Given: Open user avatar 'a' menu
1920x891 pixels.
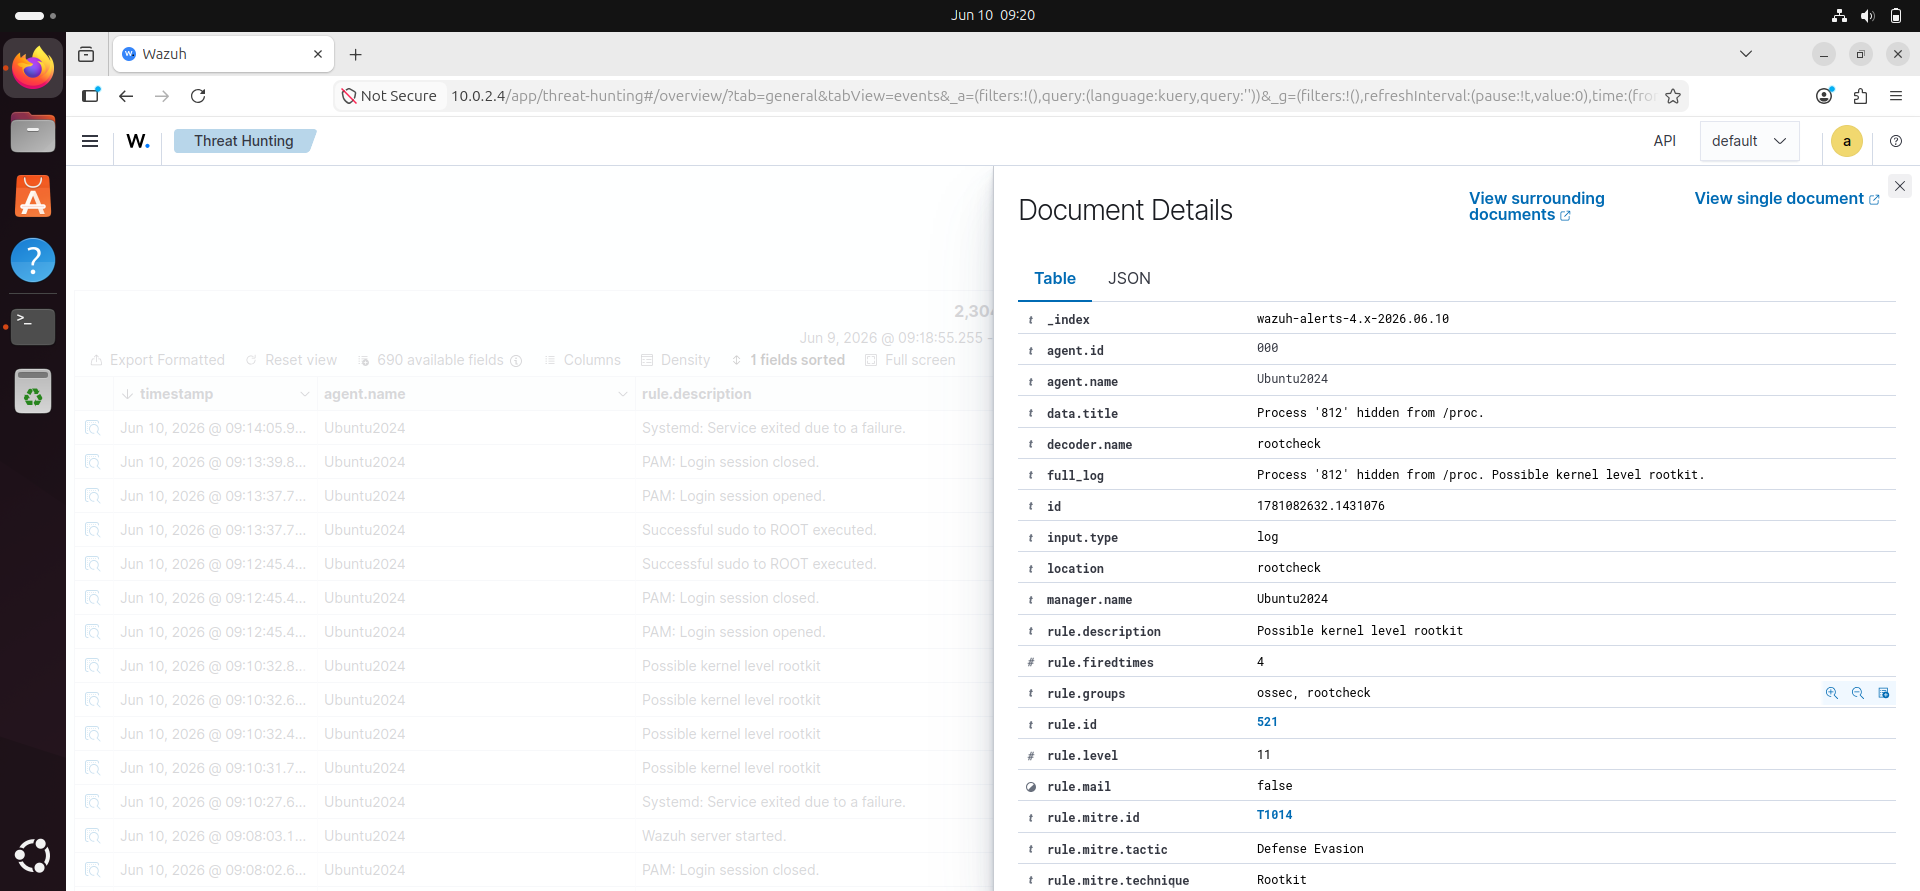Looking at the screenshot, I should click(x=1847, y=141).
